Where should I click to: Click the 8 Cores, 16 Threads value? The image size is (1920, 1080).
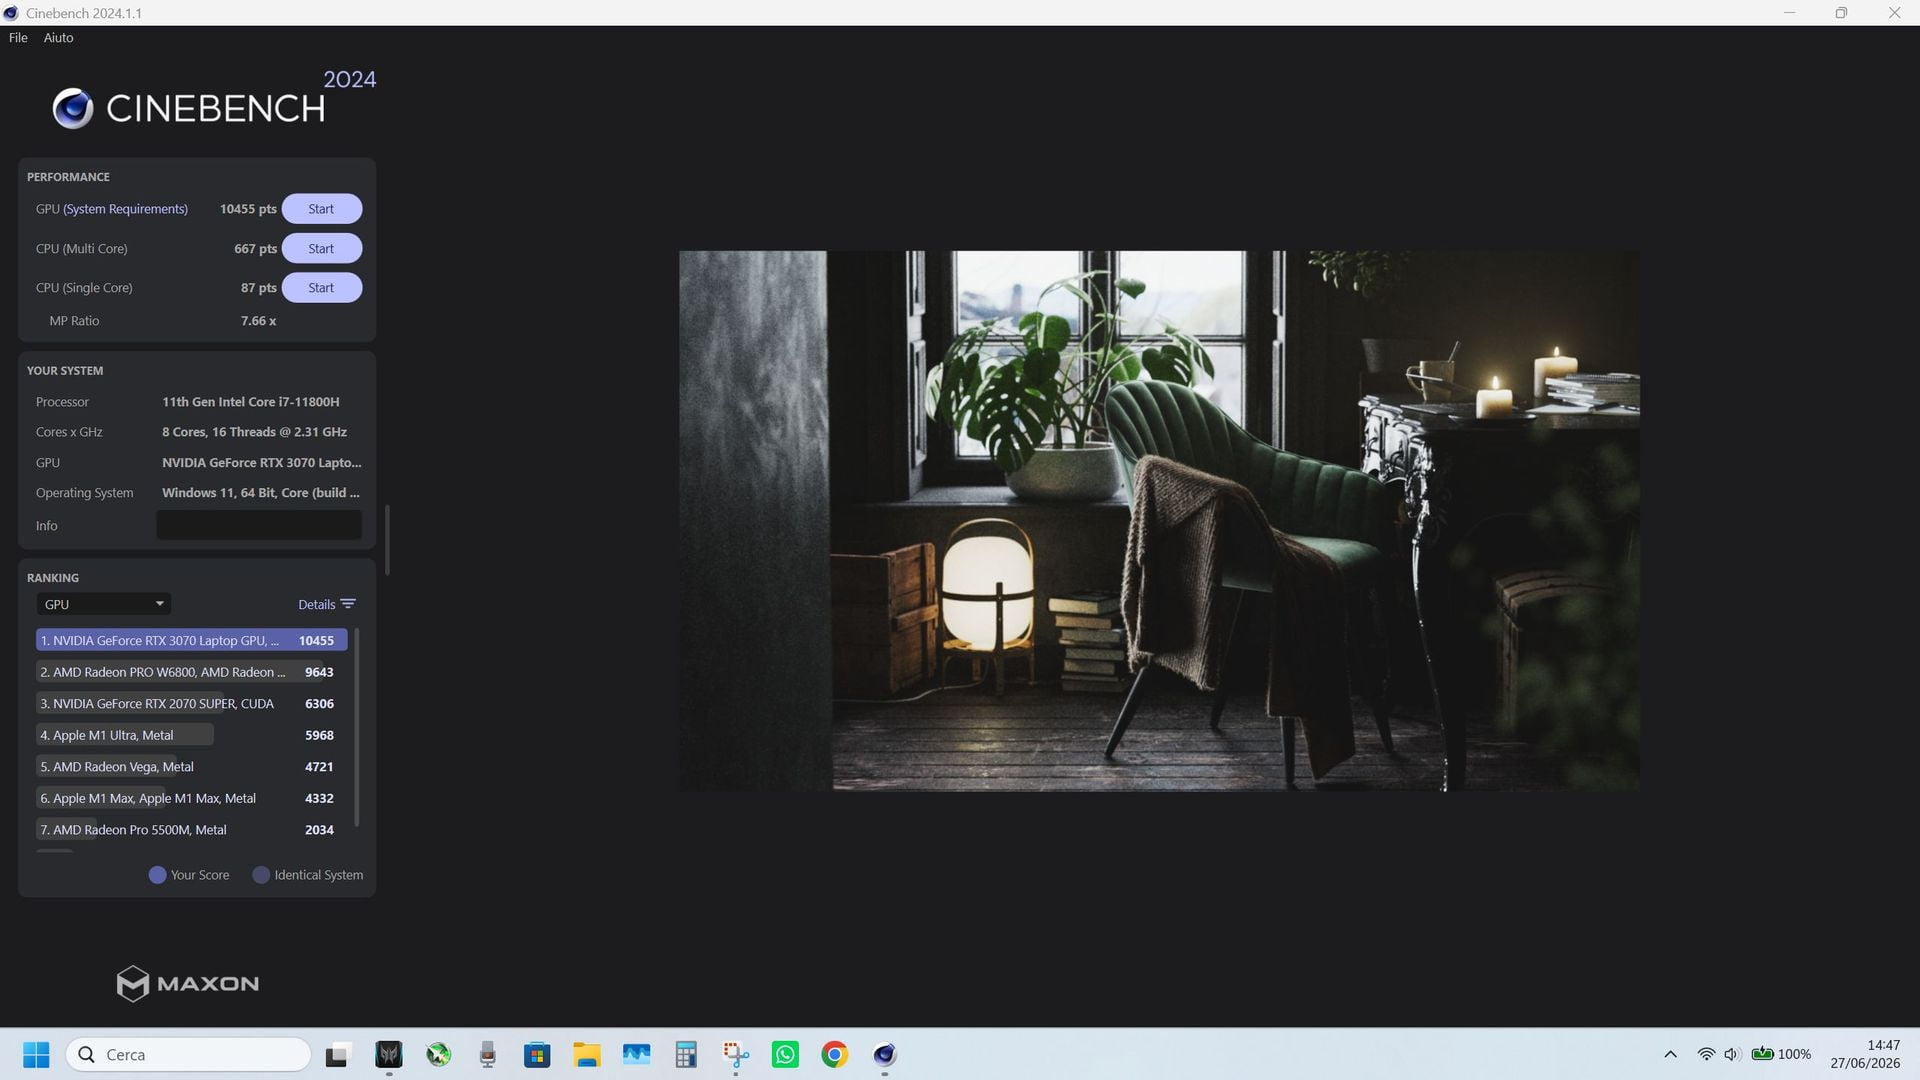(x=254, y=432)
